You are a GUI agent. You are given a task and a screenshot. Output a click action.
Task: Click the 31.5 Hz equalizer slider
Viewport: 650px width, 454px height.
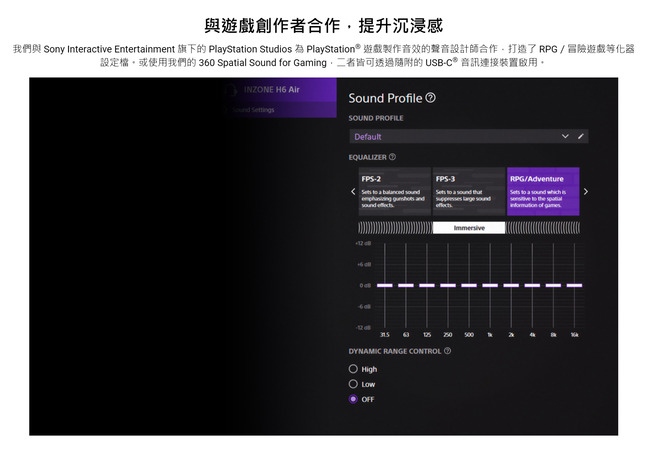click(385, 285)
